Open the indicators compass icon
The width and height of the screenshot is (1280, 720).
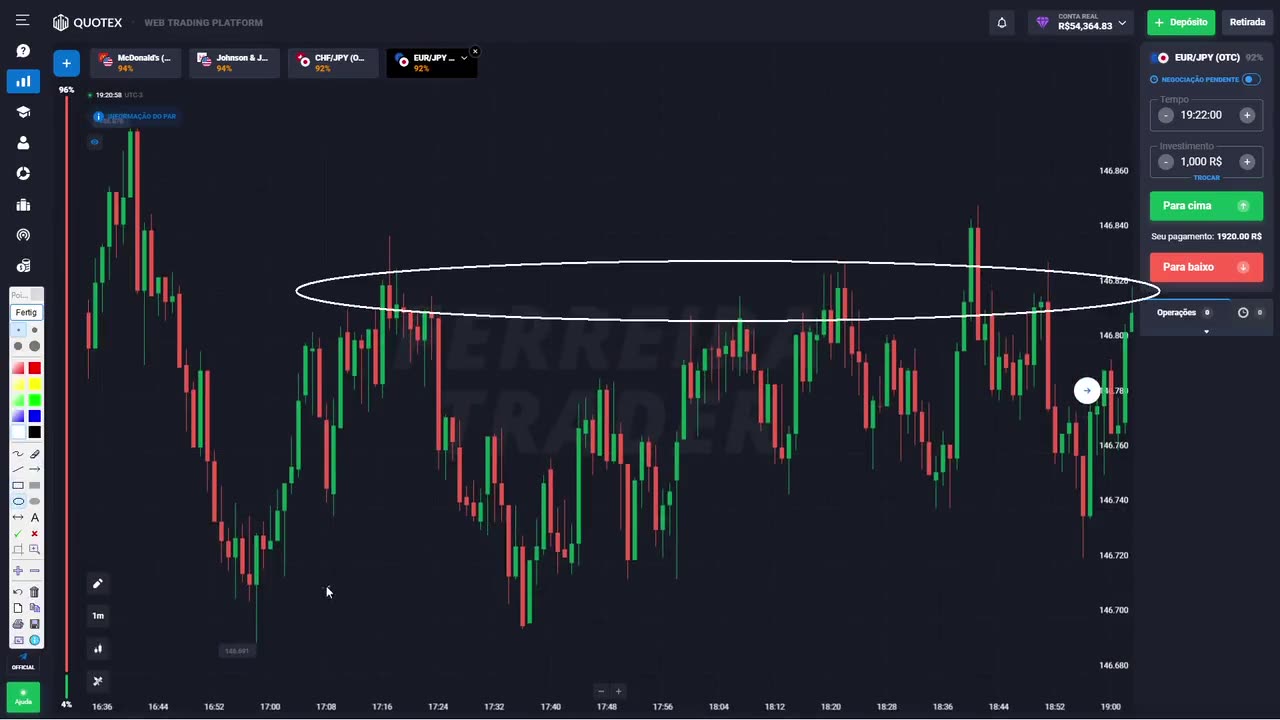(x=98, y=681)
